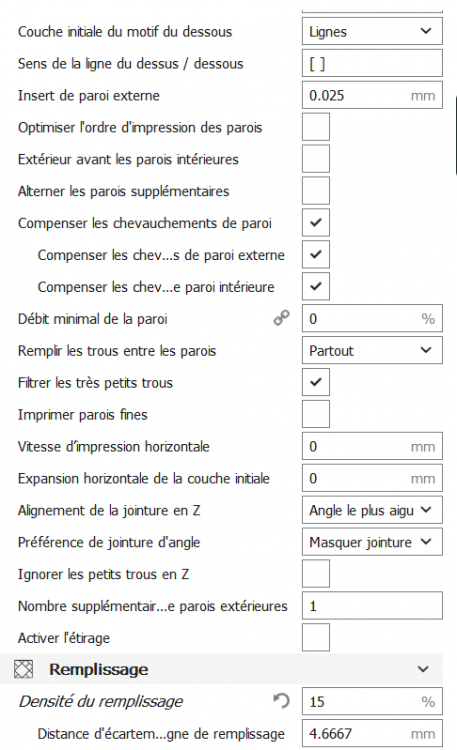Tick the Imprimer parois fines checkbox
Screen dimensions: 457x750
click(316, 414)
